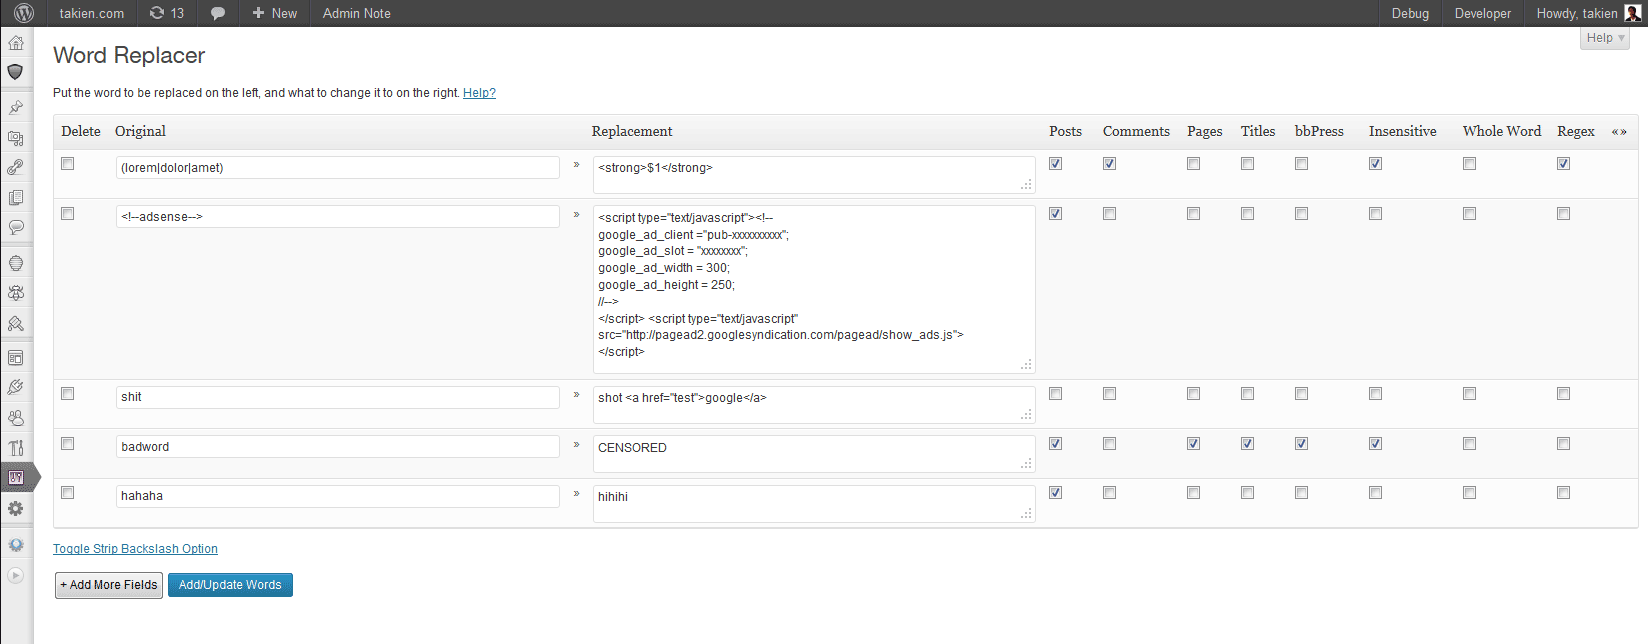Viewport: 1648px width, 644px height.
Task: Open comments bubble in admin bar
Action: (x=218, y=13)
